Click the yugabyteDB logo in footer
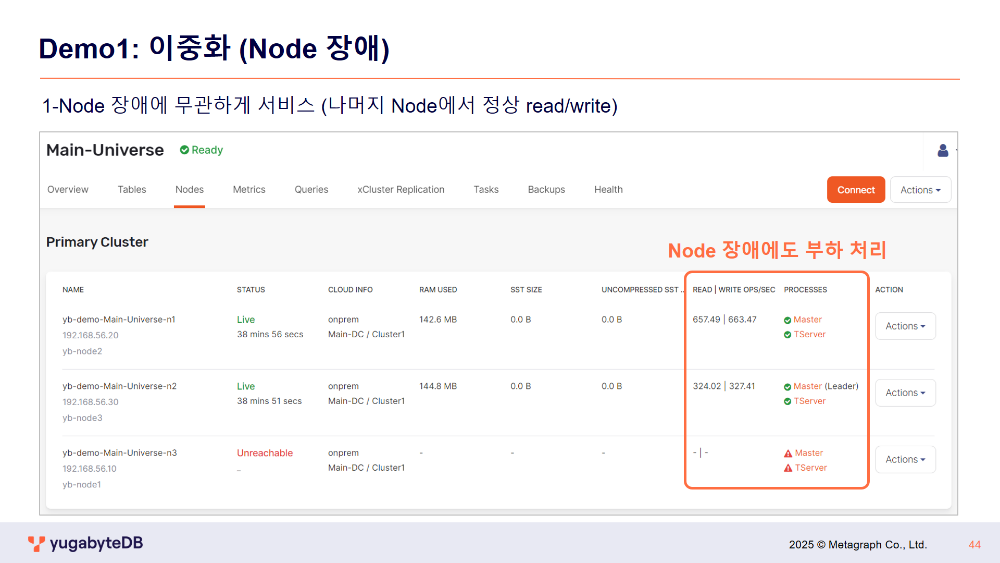The height and width of the screenshot is (563, 1000). [85, 544]
